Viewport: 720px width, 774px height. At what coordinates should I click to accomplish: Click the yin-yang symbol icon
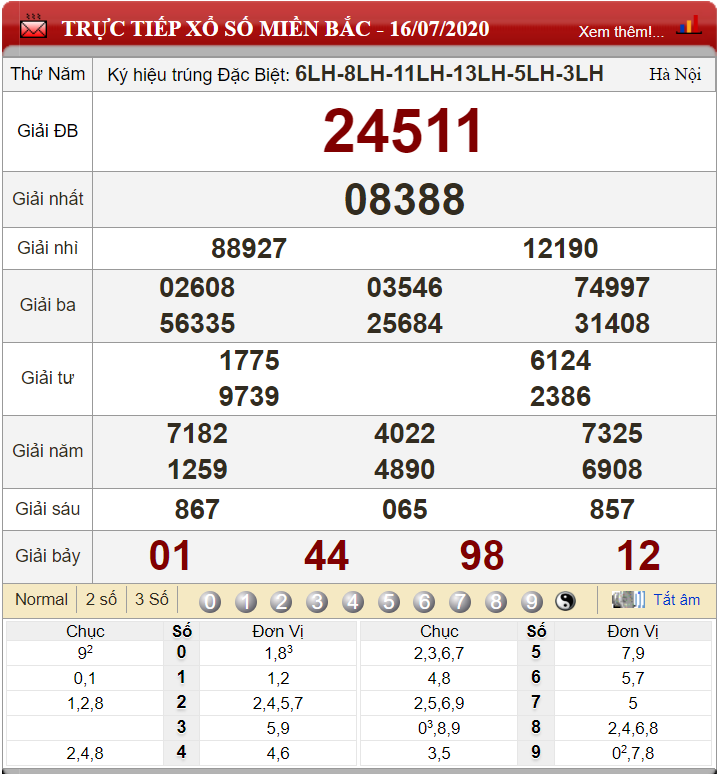pos(566,601)
